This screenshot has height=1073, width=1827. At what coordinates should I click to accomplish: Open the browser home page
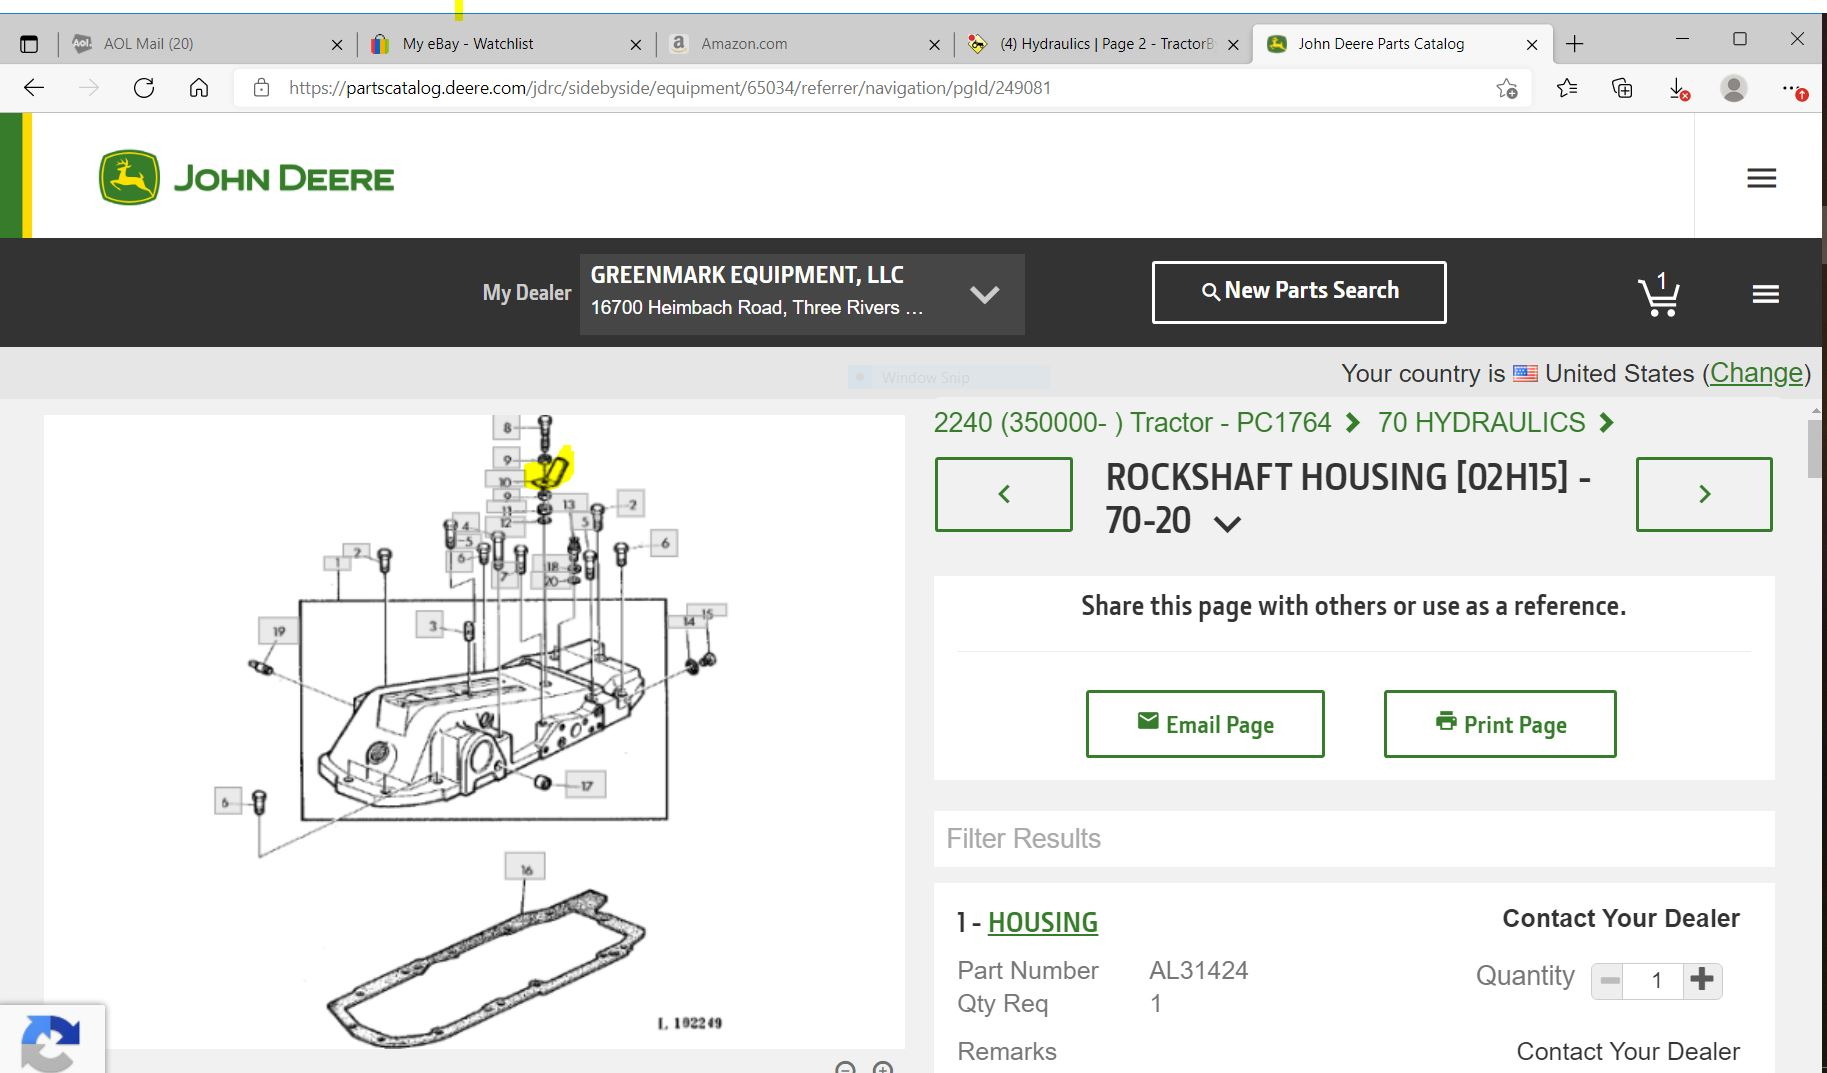pos(199,88)
